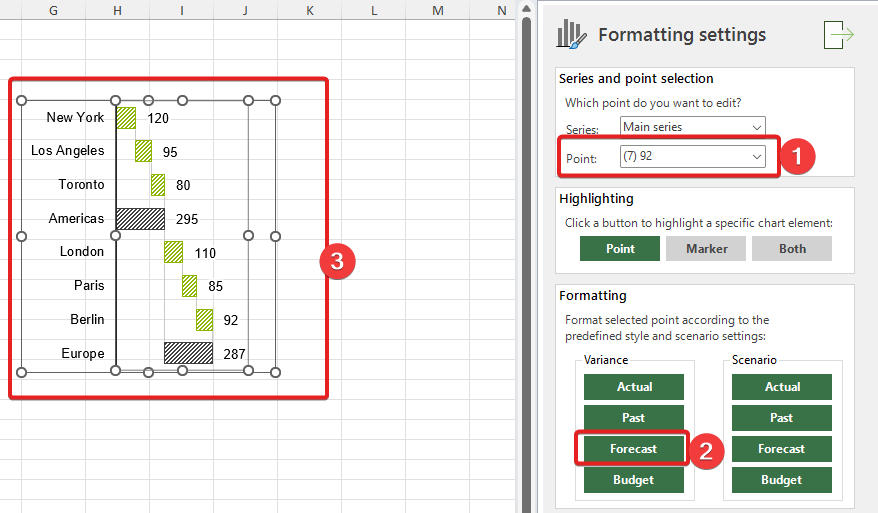Select column header M
This screenshot has height=513, width=878.
pyautogui.click(x=437, y=10)
